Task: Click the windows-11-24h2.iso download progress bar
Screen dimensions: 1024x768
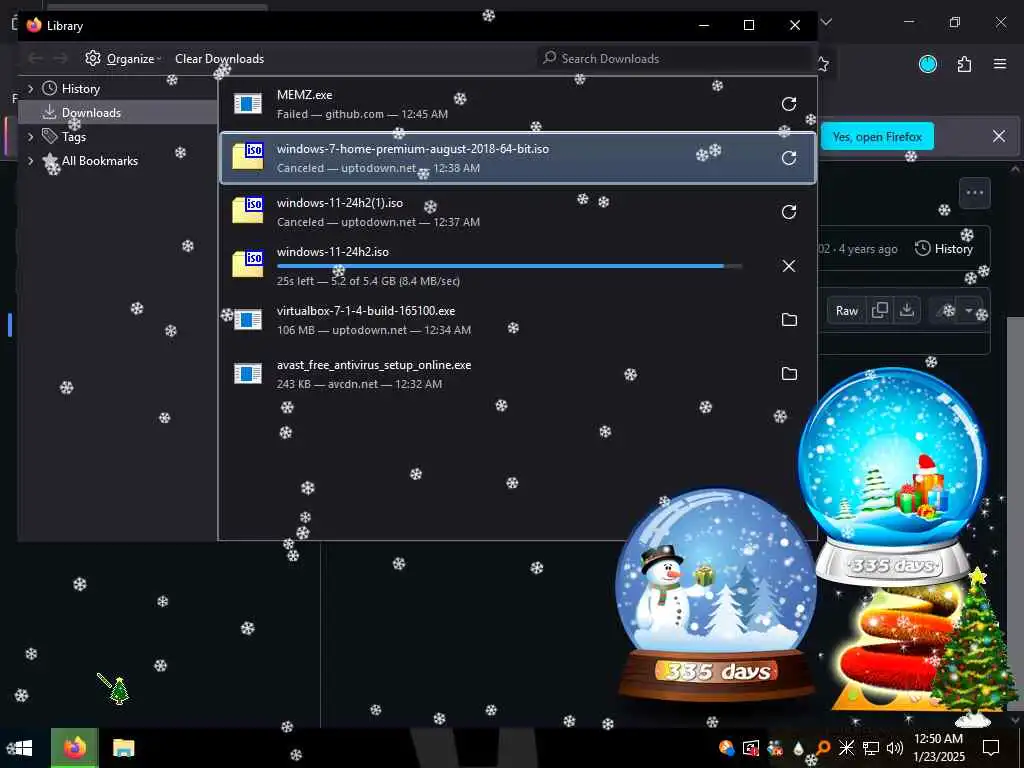Action: [509, 266]
